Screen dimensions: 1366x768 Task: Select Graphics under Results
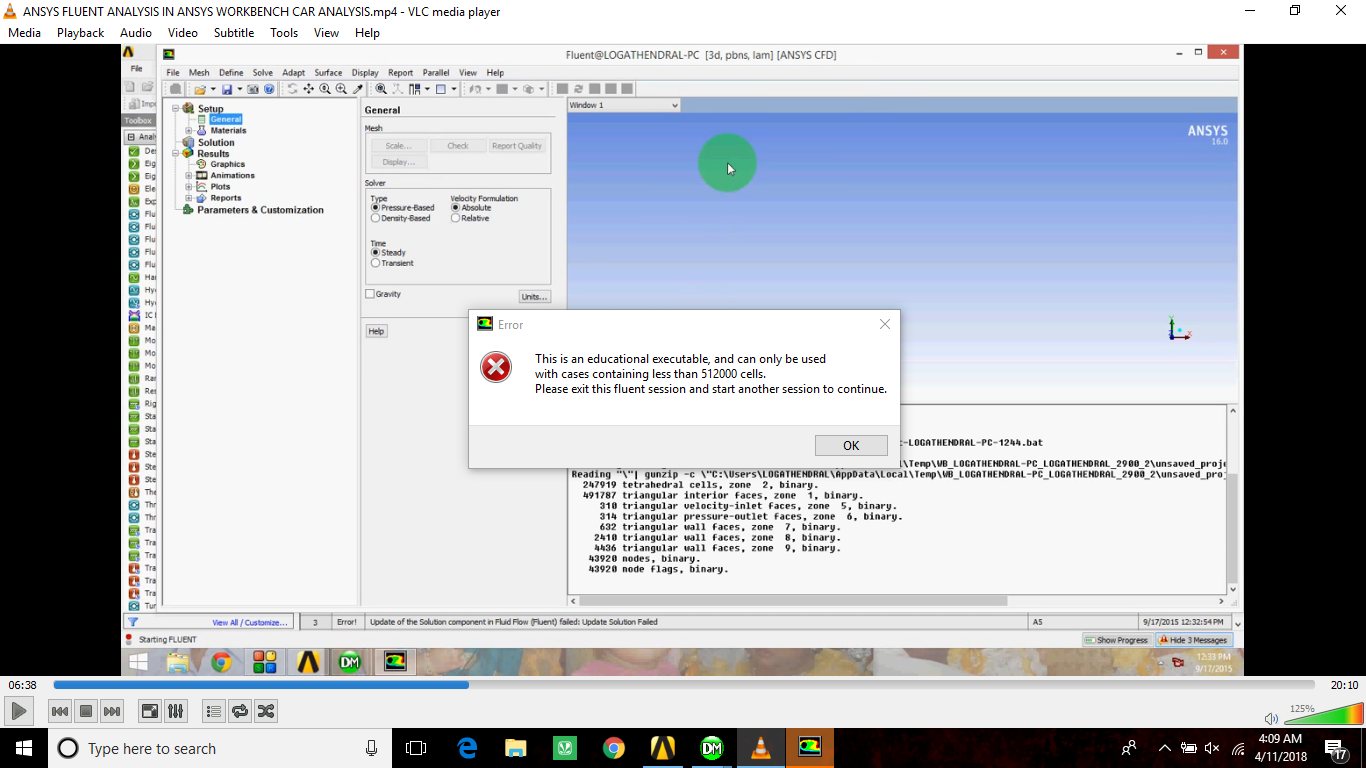pos(227,164)
